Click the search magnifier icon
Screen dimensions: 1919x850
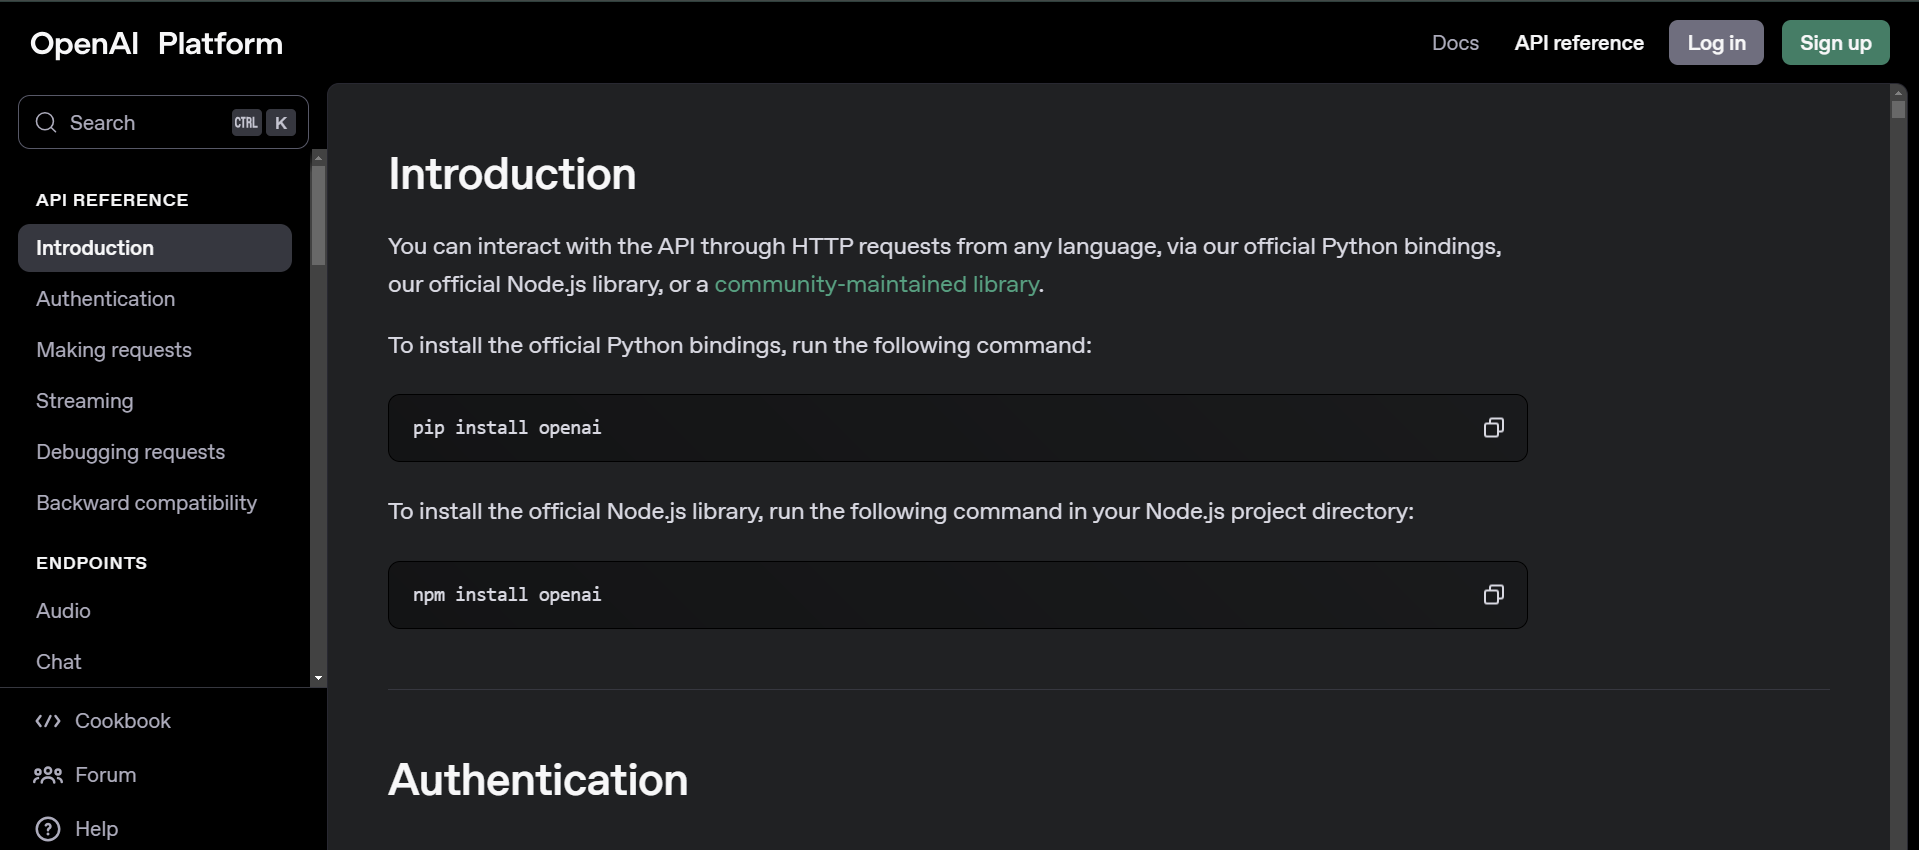pyautogui.click(x=46, y=122)
